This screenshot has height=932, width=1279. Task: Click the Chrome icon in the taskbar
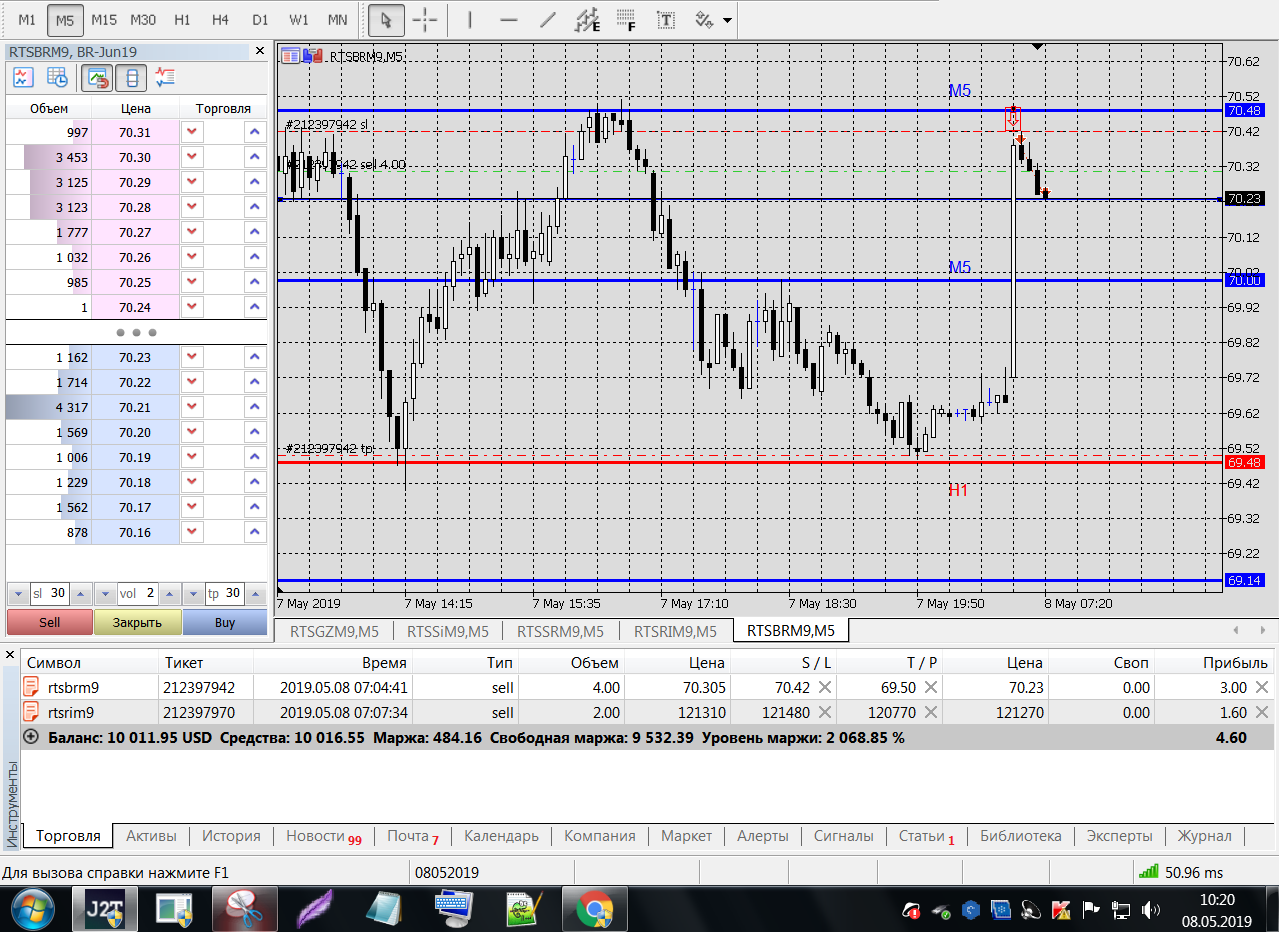coord(594,910)
